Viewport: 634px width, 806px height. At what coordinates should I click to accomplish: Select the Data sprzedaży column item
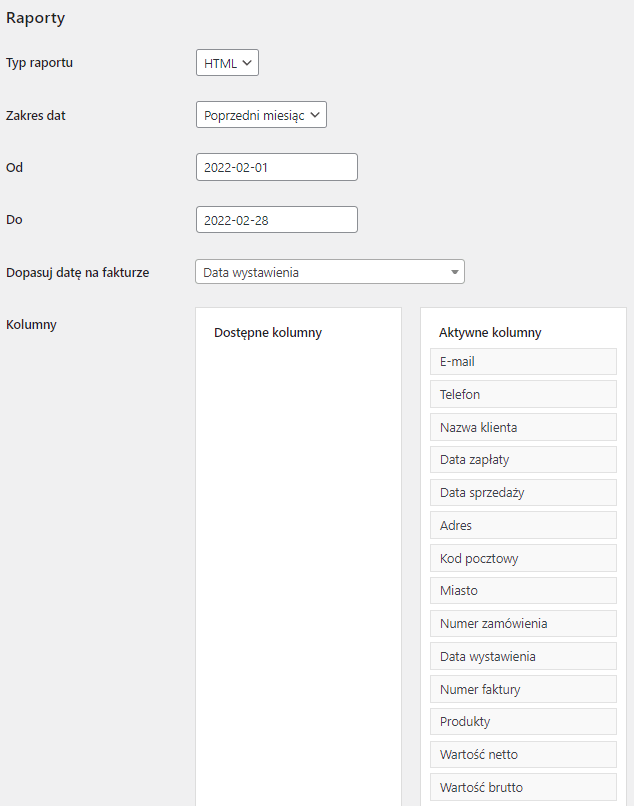tap(523, 492)
